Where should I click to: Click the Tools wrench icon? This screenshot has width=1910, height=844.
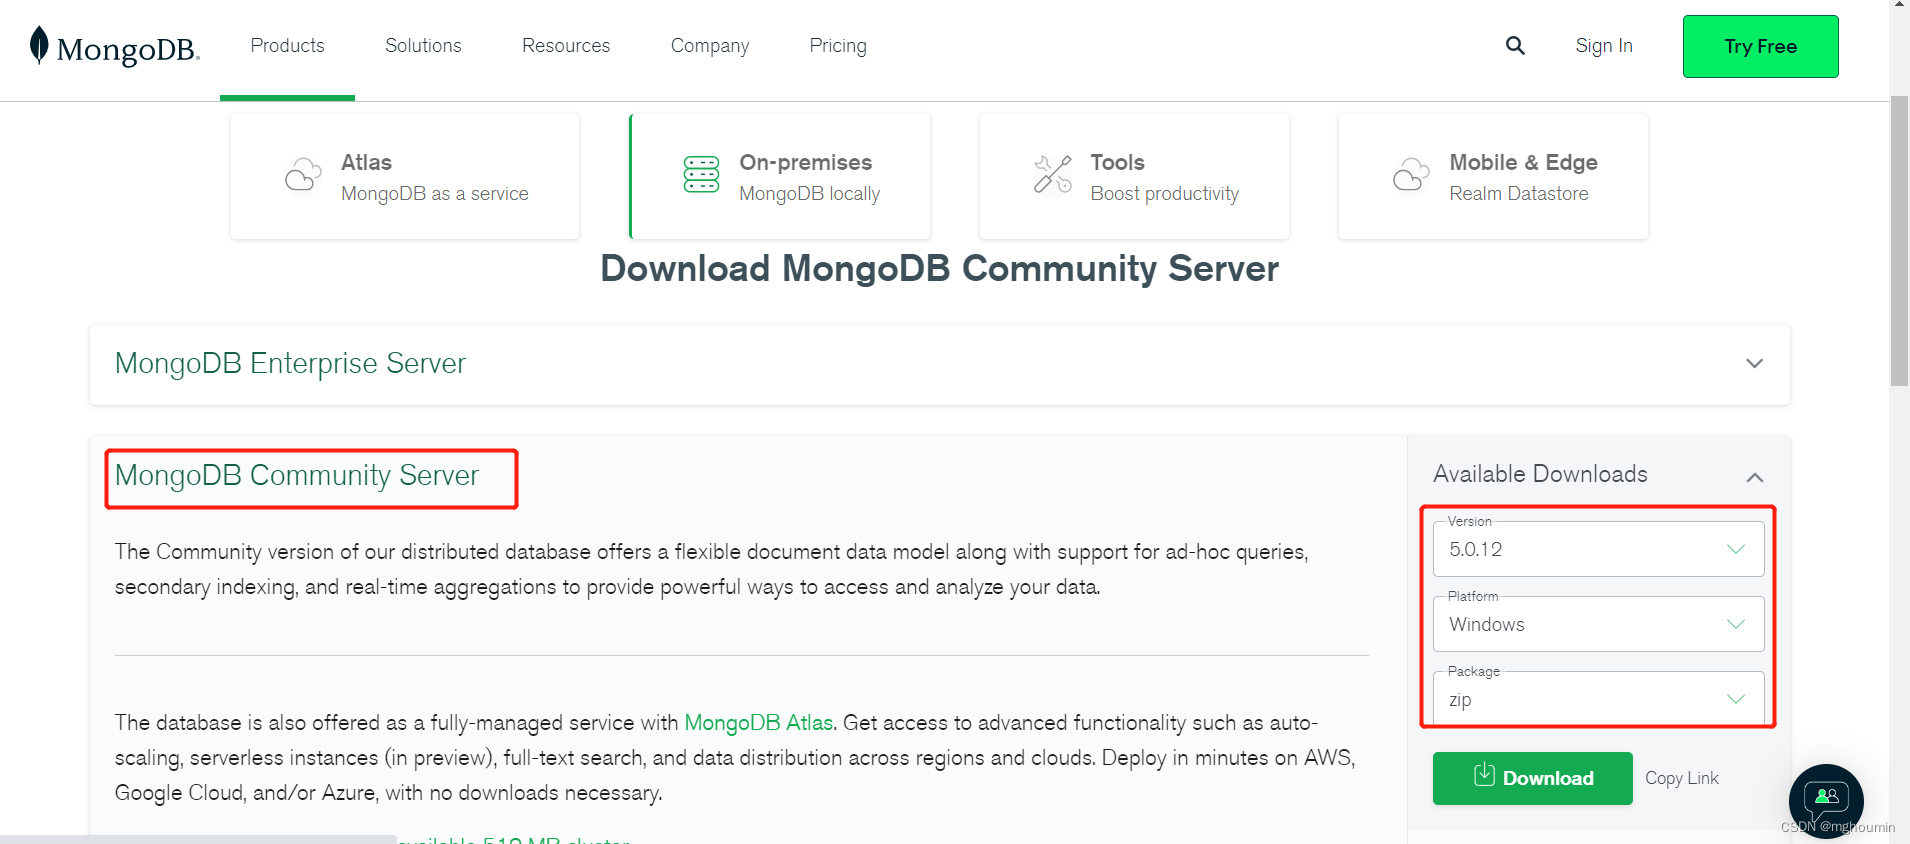(1052, 175)
